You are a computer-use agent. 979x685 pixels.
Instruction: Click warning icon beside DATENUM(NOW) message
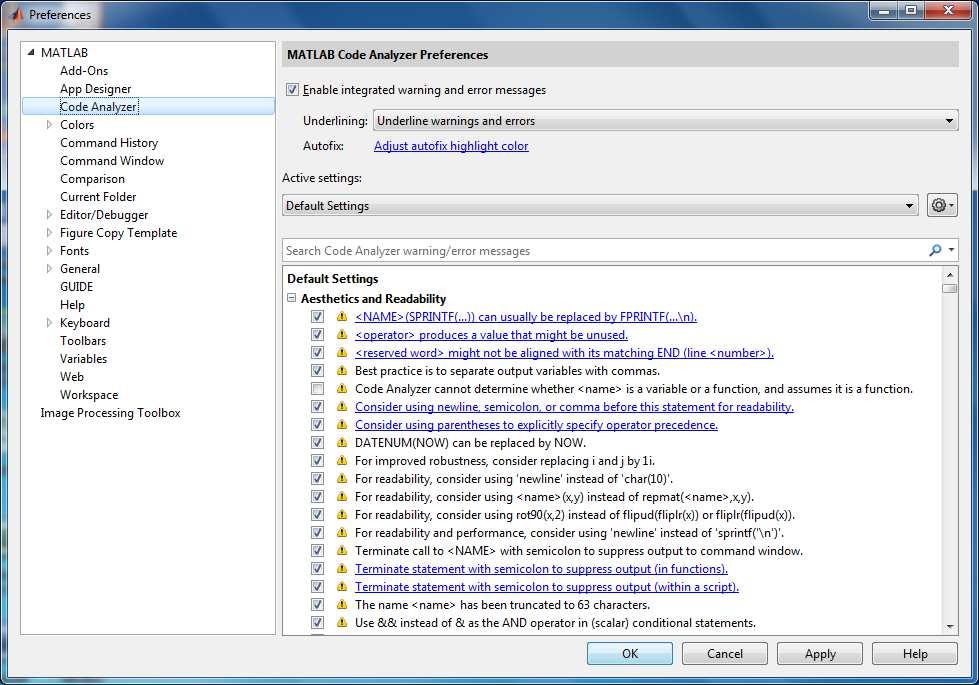point(342,442)
